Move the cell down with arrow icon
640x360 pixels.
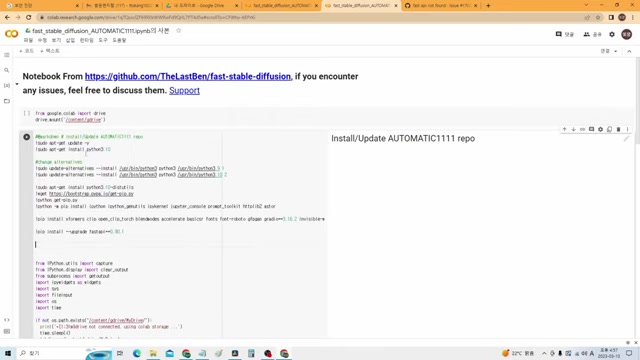[x=573, y=129]
